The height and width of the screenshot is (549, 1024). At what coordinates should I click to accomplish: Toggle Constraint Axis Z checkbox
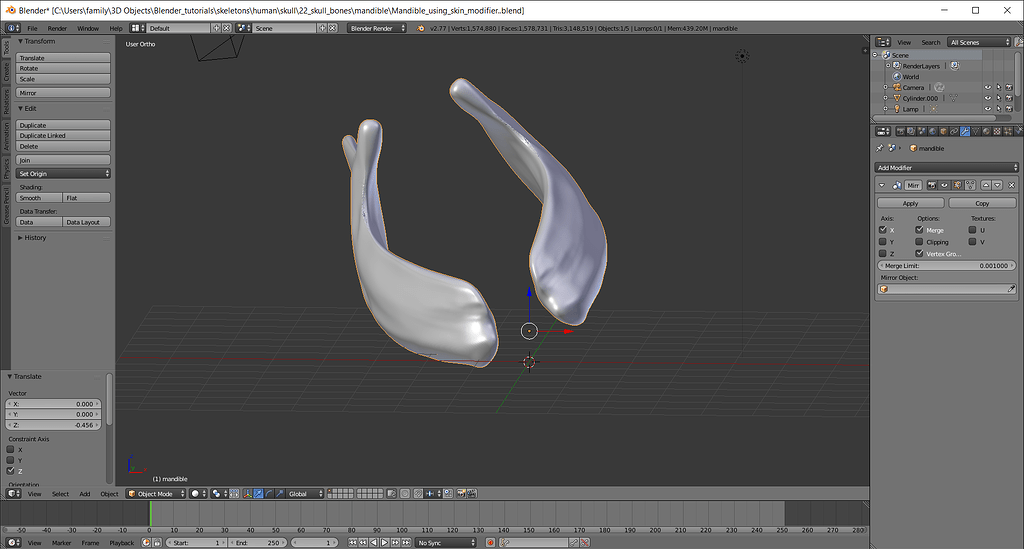tap(10, 471)
